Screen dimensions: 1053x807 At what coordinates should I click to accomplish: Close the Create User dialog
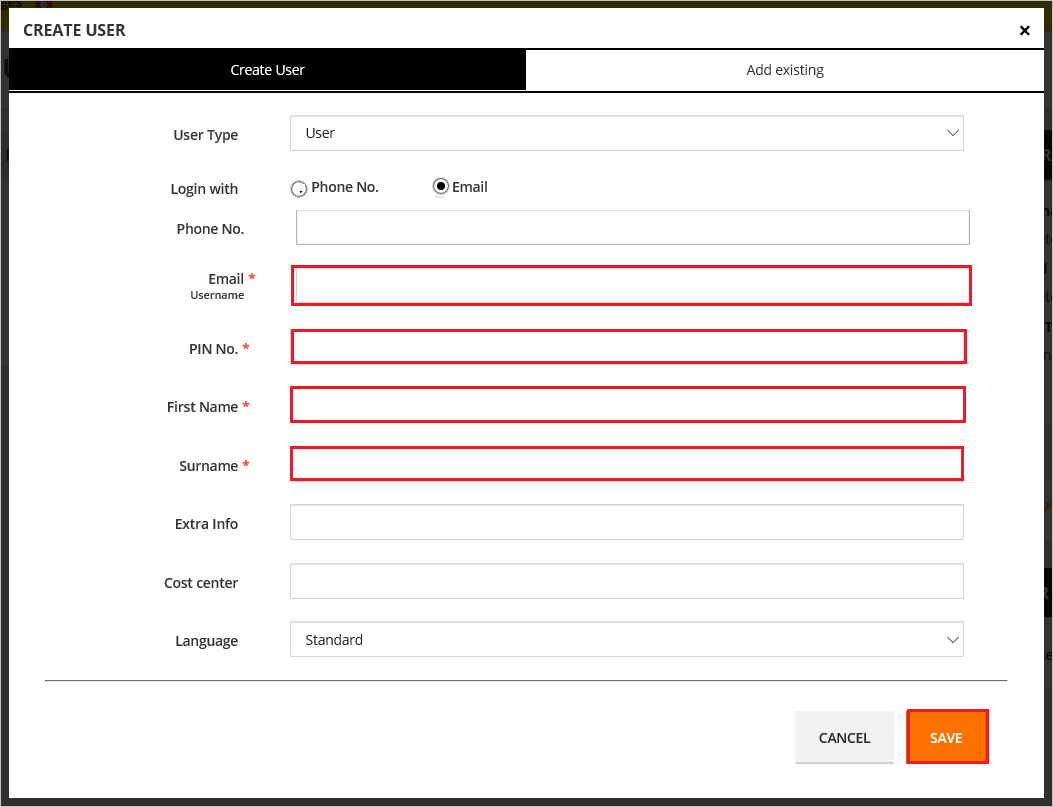(1024, 30)
